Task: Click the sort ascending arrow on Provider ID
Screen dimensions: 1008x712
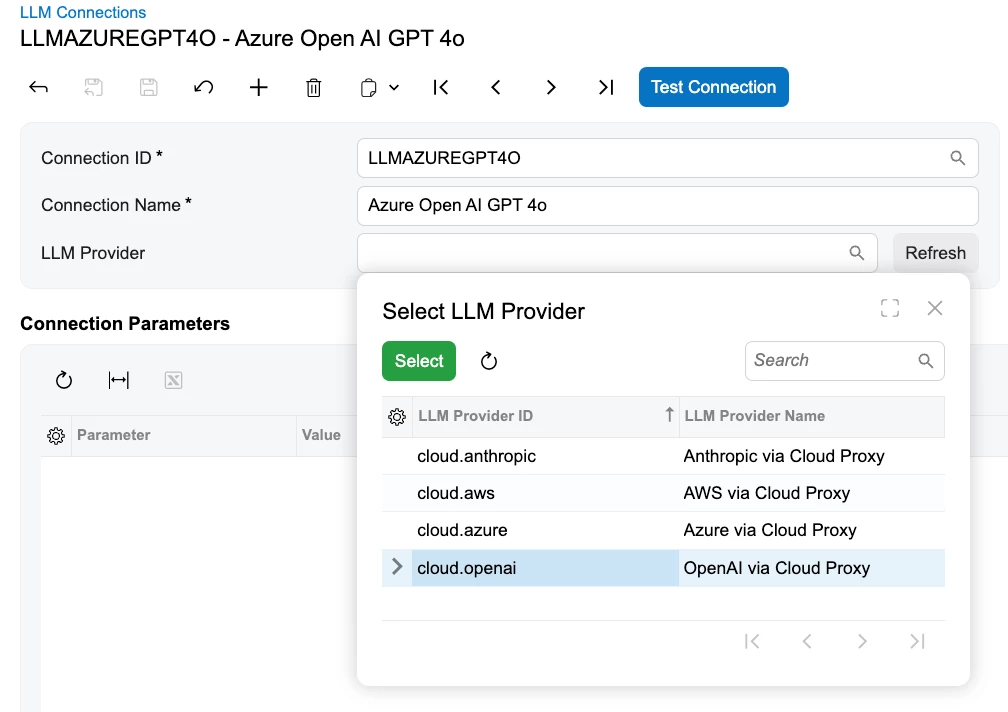Action: 669,415
